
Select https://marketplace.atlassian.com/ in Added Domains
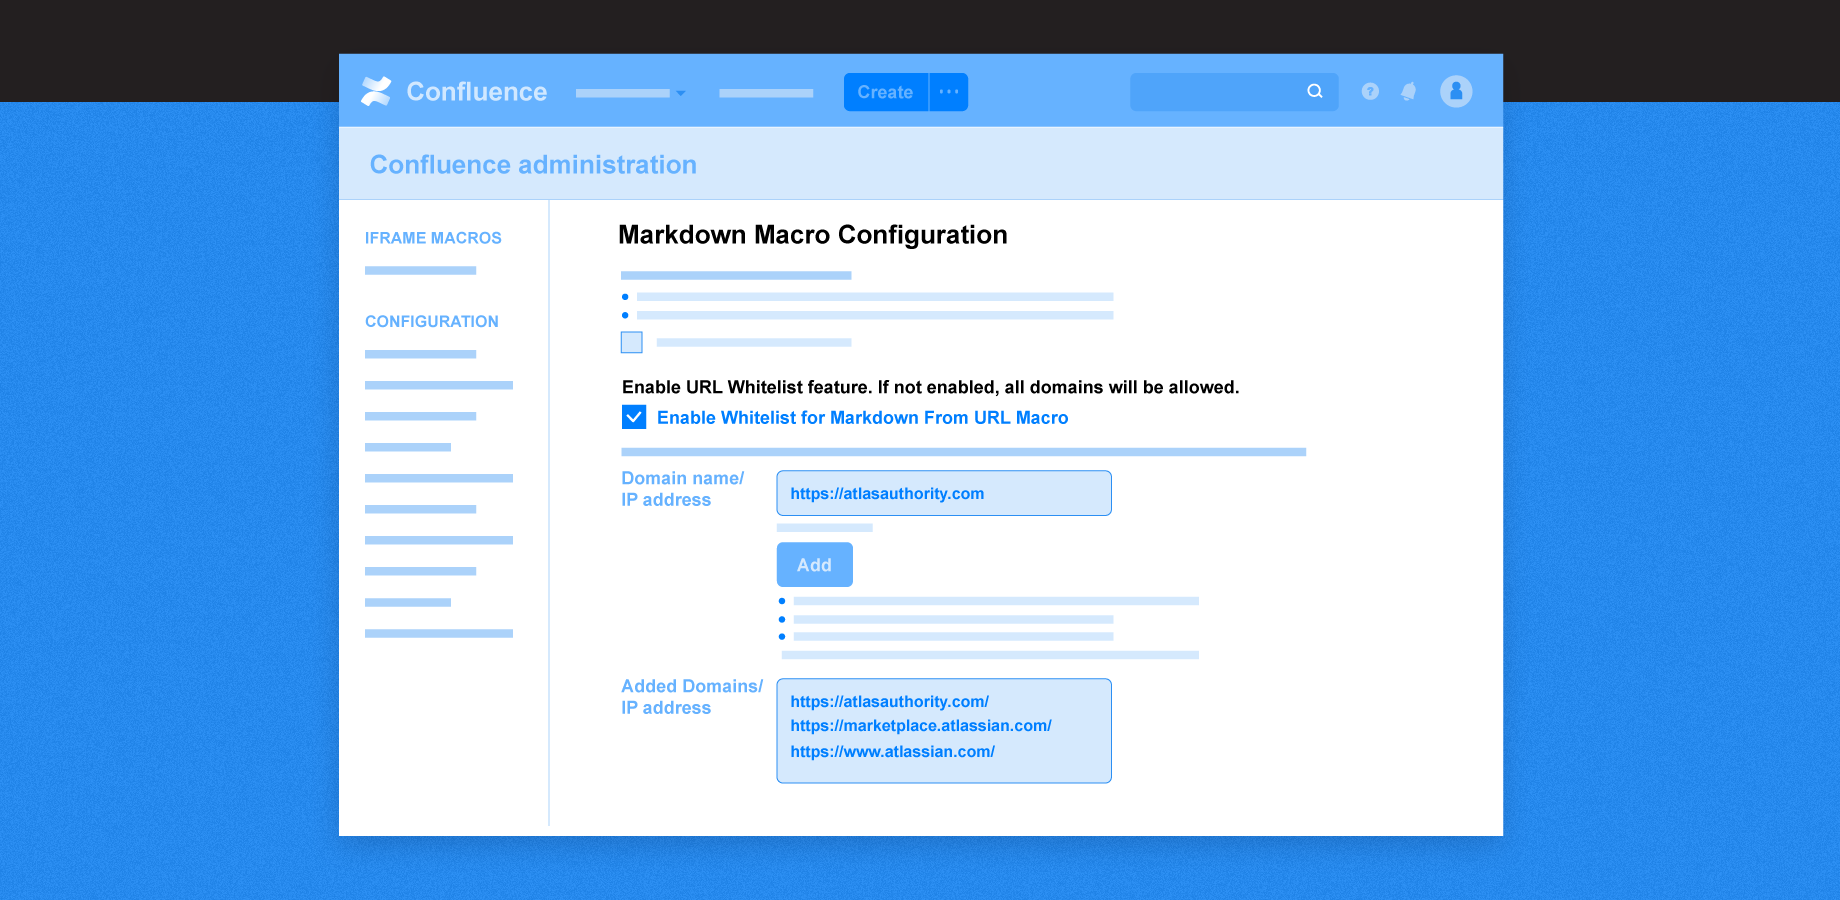tap(921, 726)
